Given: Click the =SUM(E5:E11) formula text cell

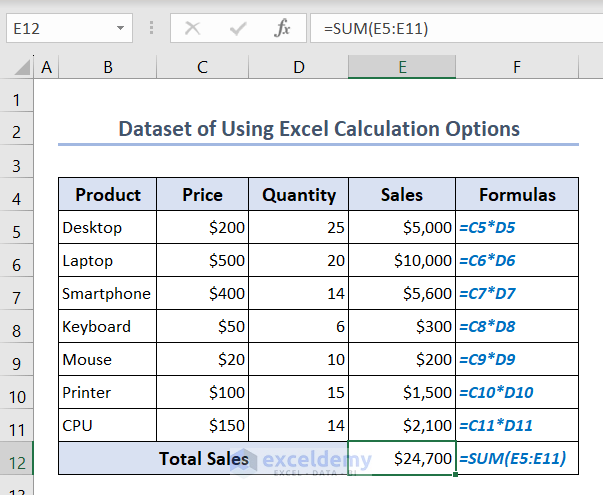Looking at the screenshot, I should point(517,459).
